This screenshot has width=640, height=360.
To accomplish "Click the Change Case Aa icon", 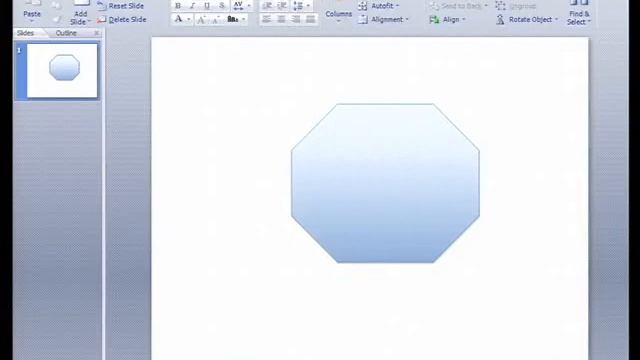I will 232,19.
